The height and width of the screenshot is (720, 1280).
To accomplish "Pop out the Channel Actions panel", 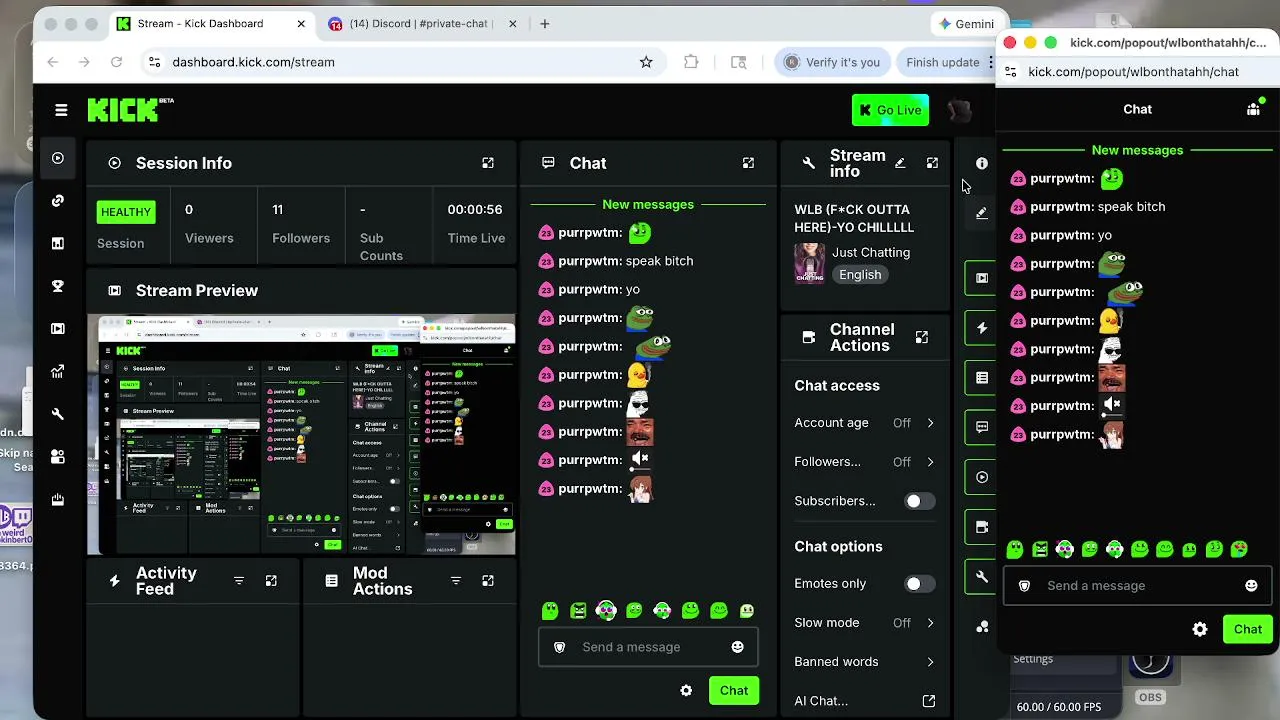I will (922, 338).
